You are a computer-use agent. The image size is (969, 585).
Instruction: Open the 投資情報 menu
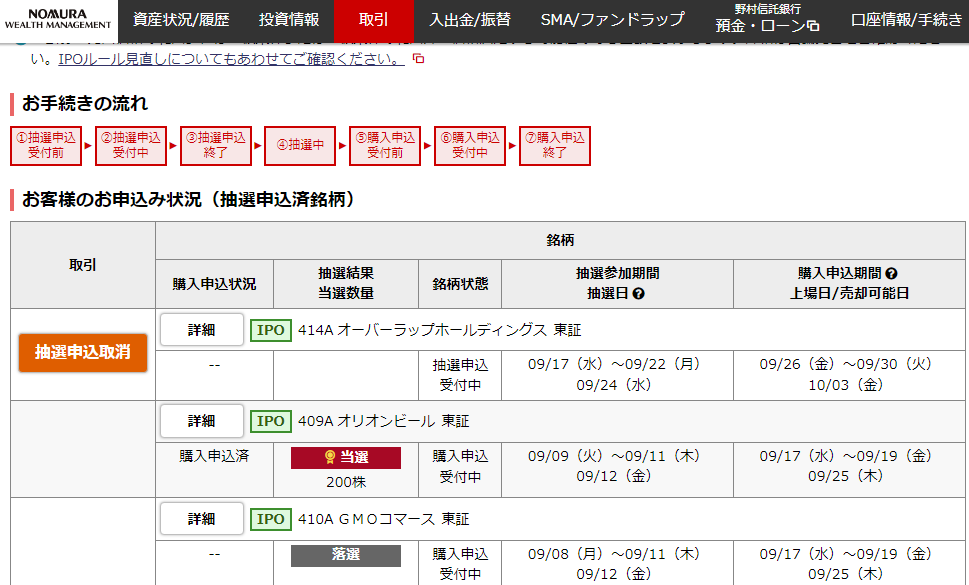click(x=289, y=20)
